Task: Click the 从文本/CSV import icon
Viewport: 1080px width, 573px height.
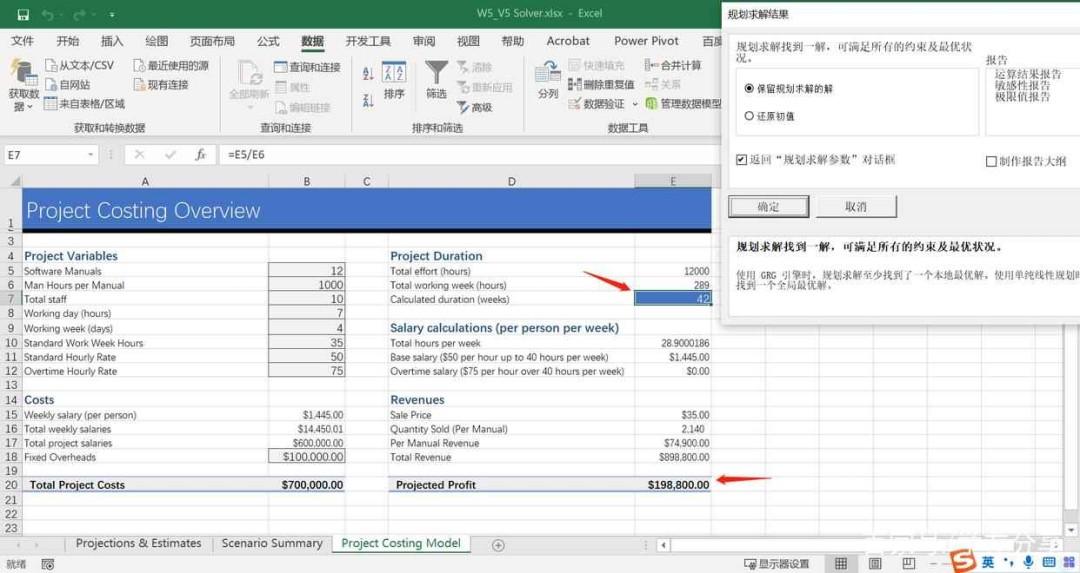Action: click(x=51, y=65)
